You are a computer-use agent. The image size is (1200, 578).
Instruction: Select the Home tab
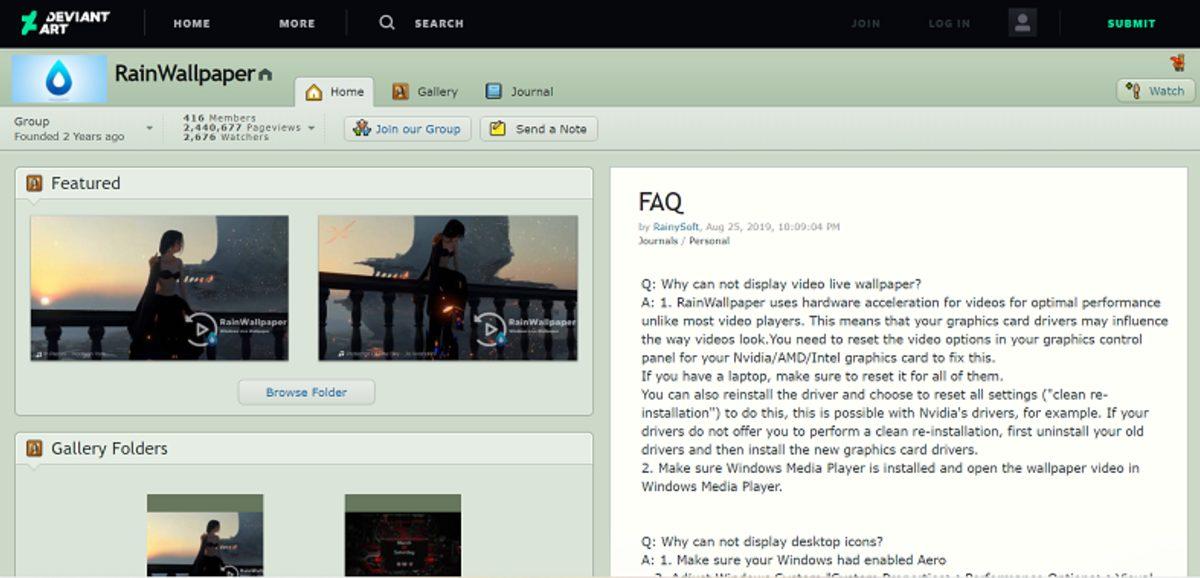tap(335, 92)
